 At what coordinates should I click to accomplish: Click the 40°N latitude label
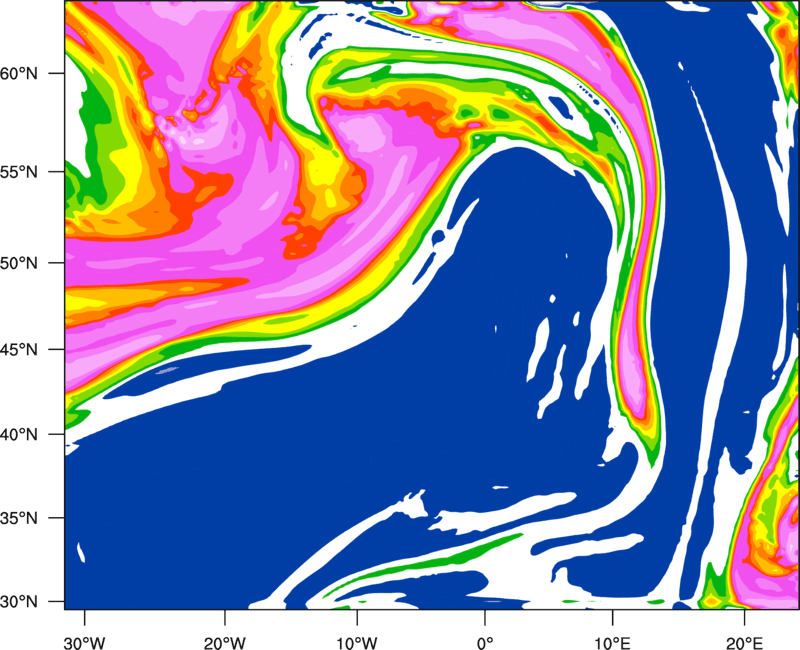coord(19,434)
